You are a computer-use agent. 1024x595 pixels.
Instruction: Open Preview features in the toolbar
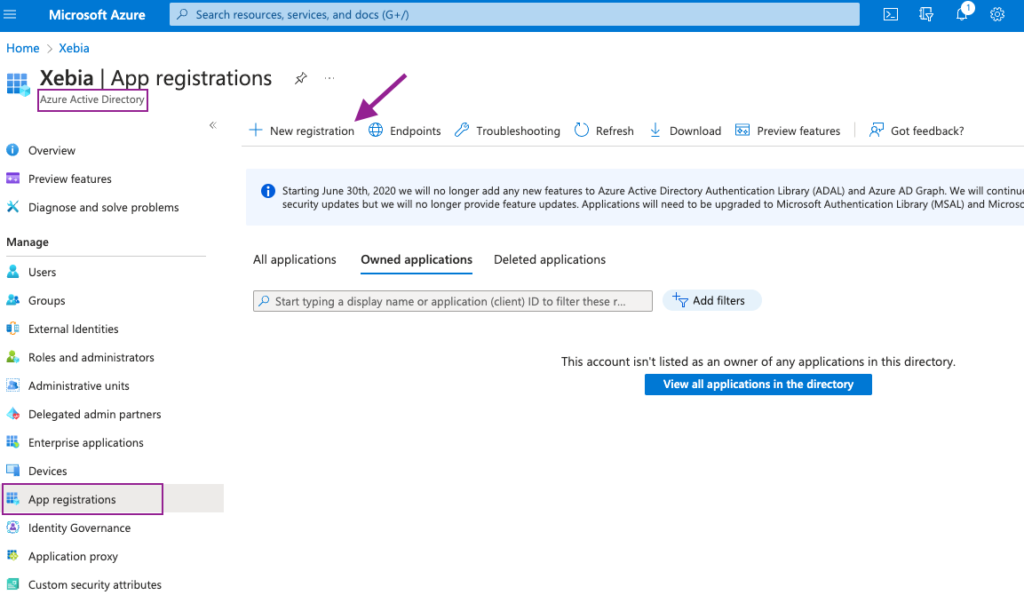coord(788,131)
